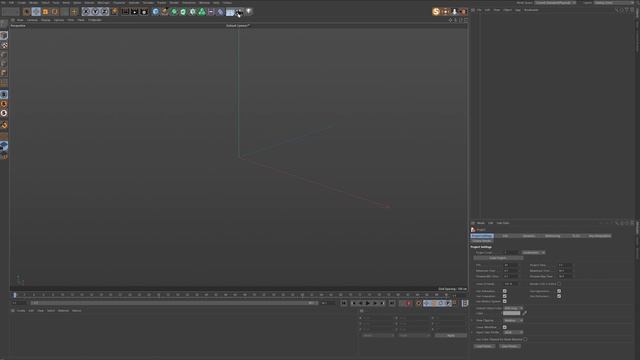Click the Load Preset button
Image resolution: width=640 pixels, height=360 pixels.
(484, 346)
